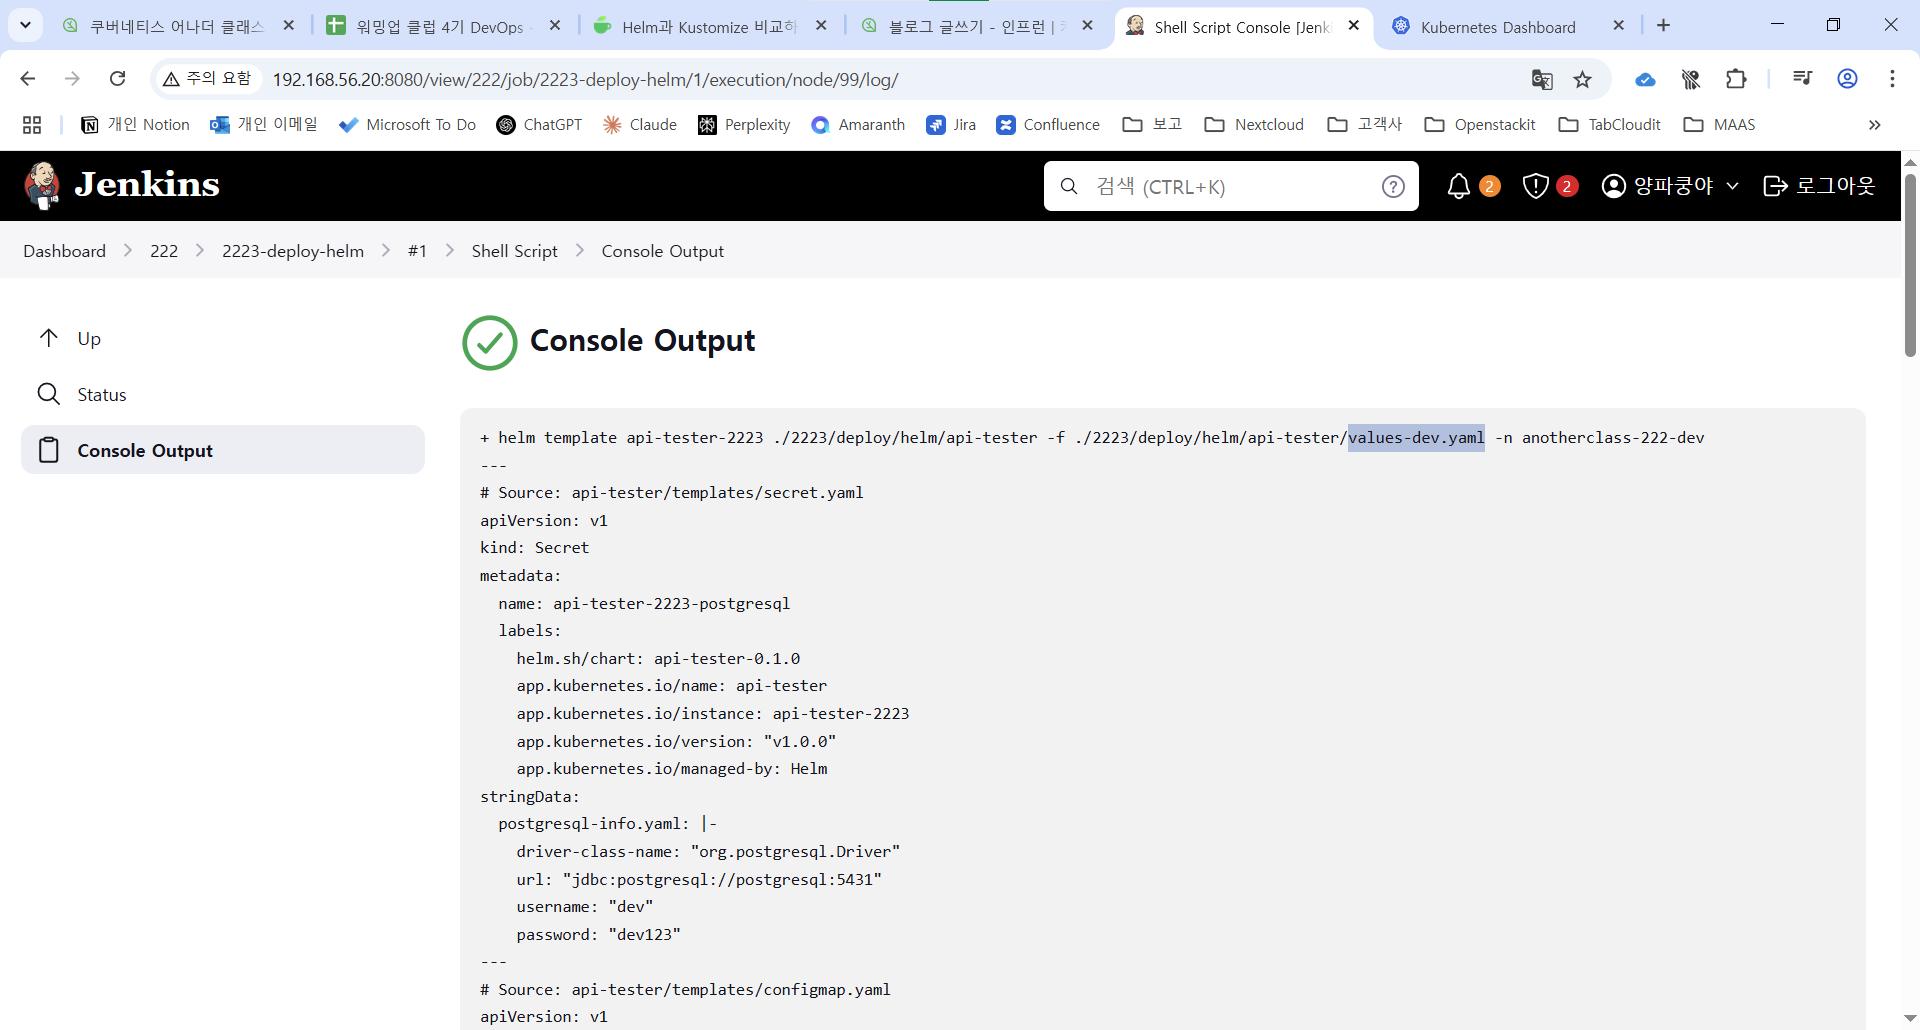Select Console Output in sidebar

(223, 450)
